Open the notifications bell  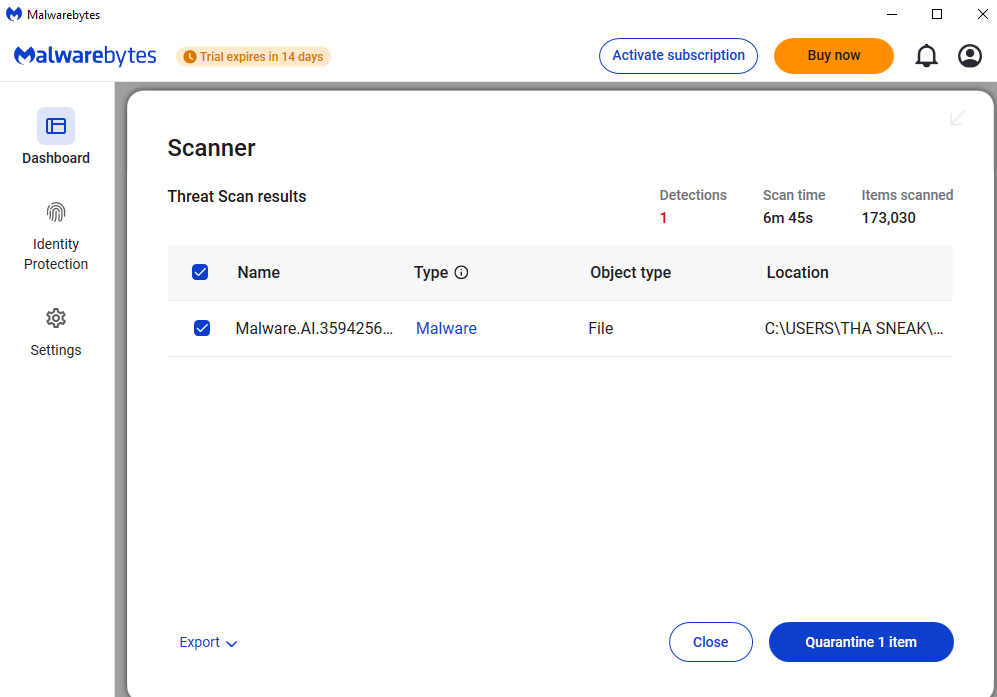coord(926,56)
